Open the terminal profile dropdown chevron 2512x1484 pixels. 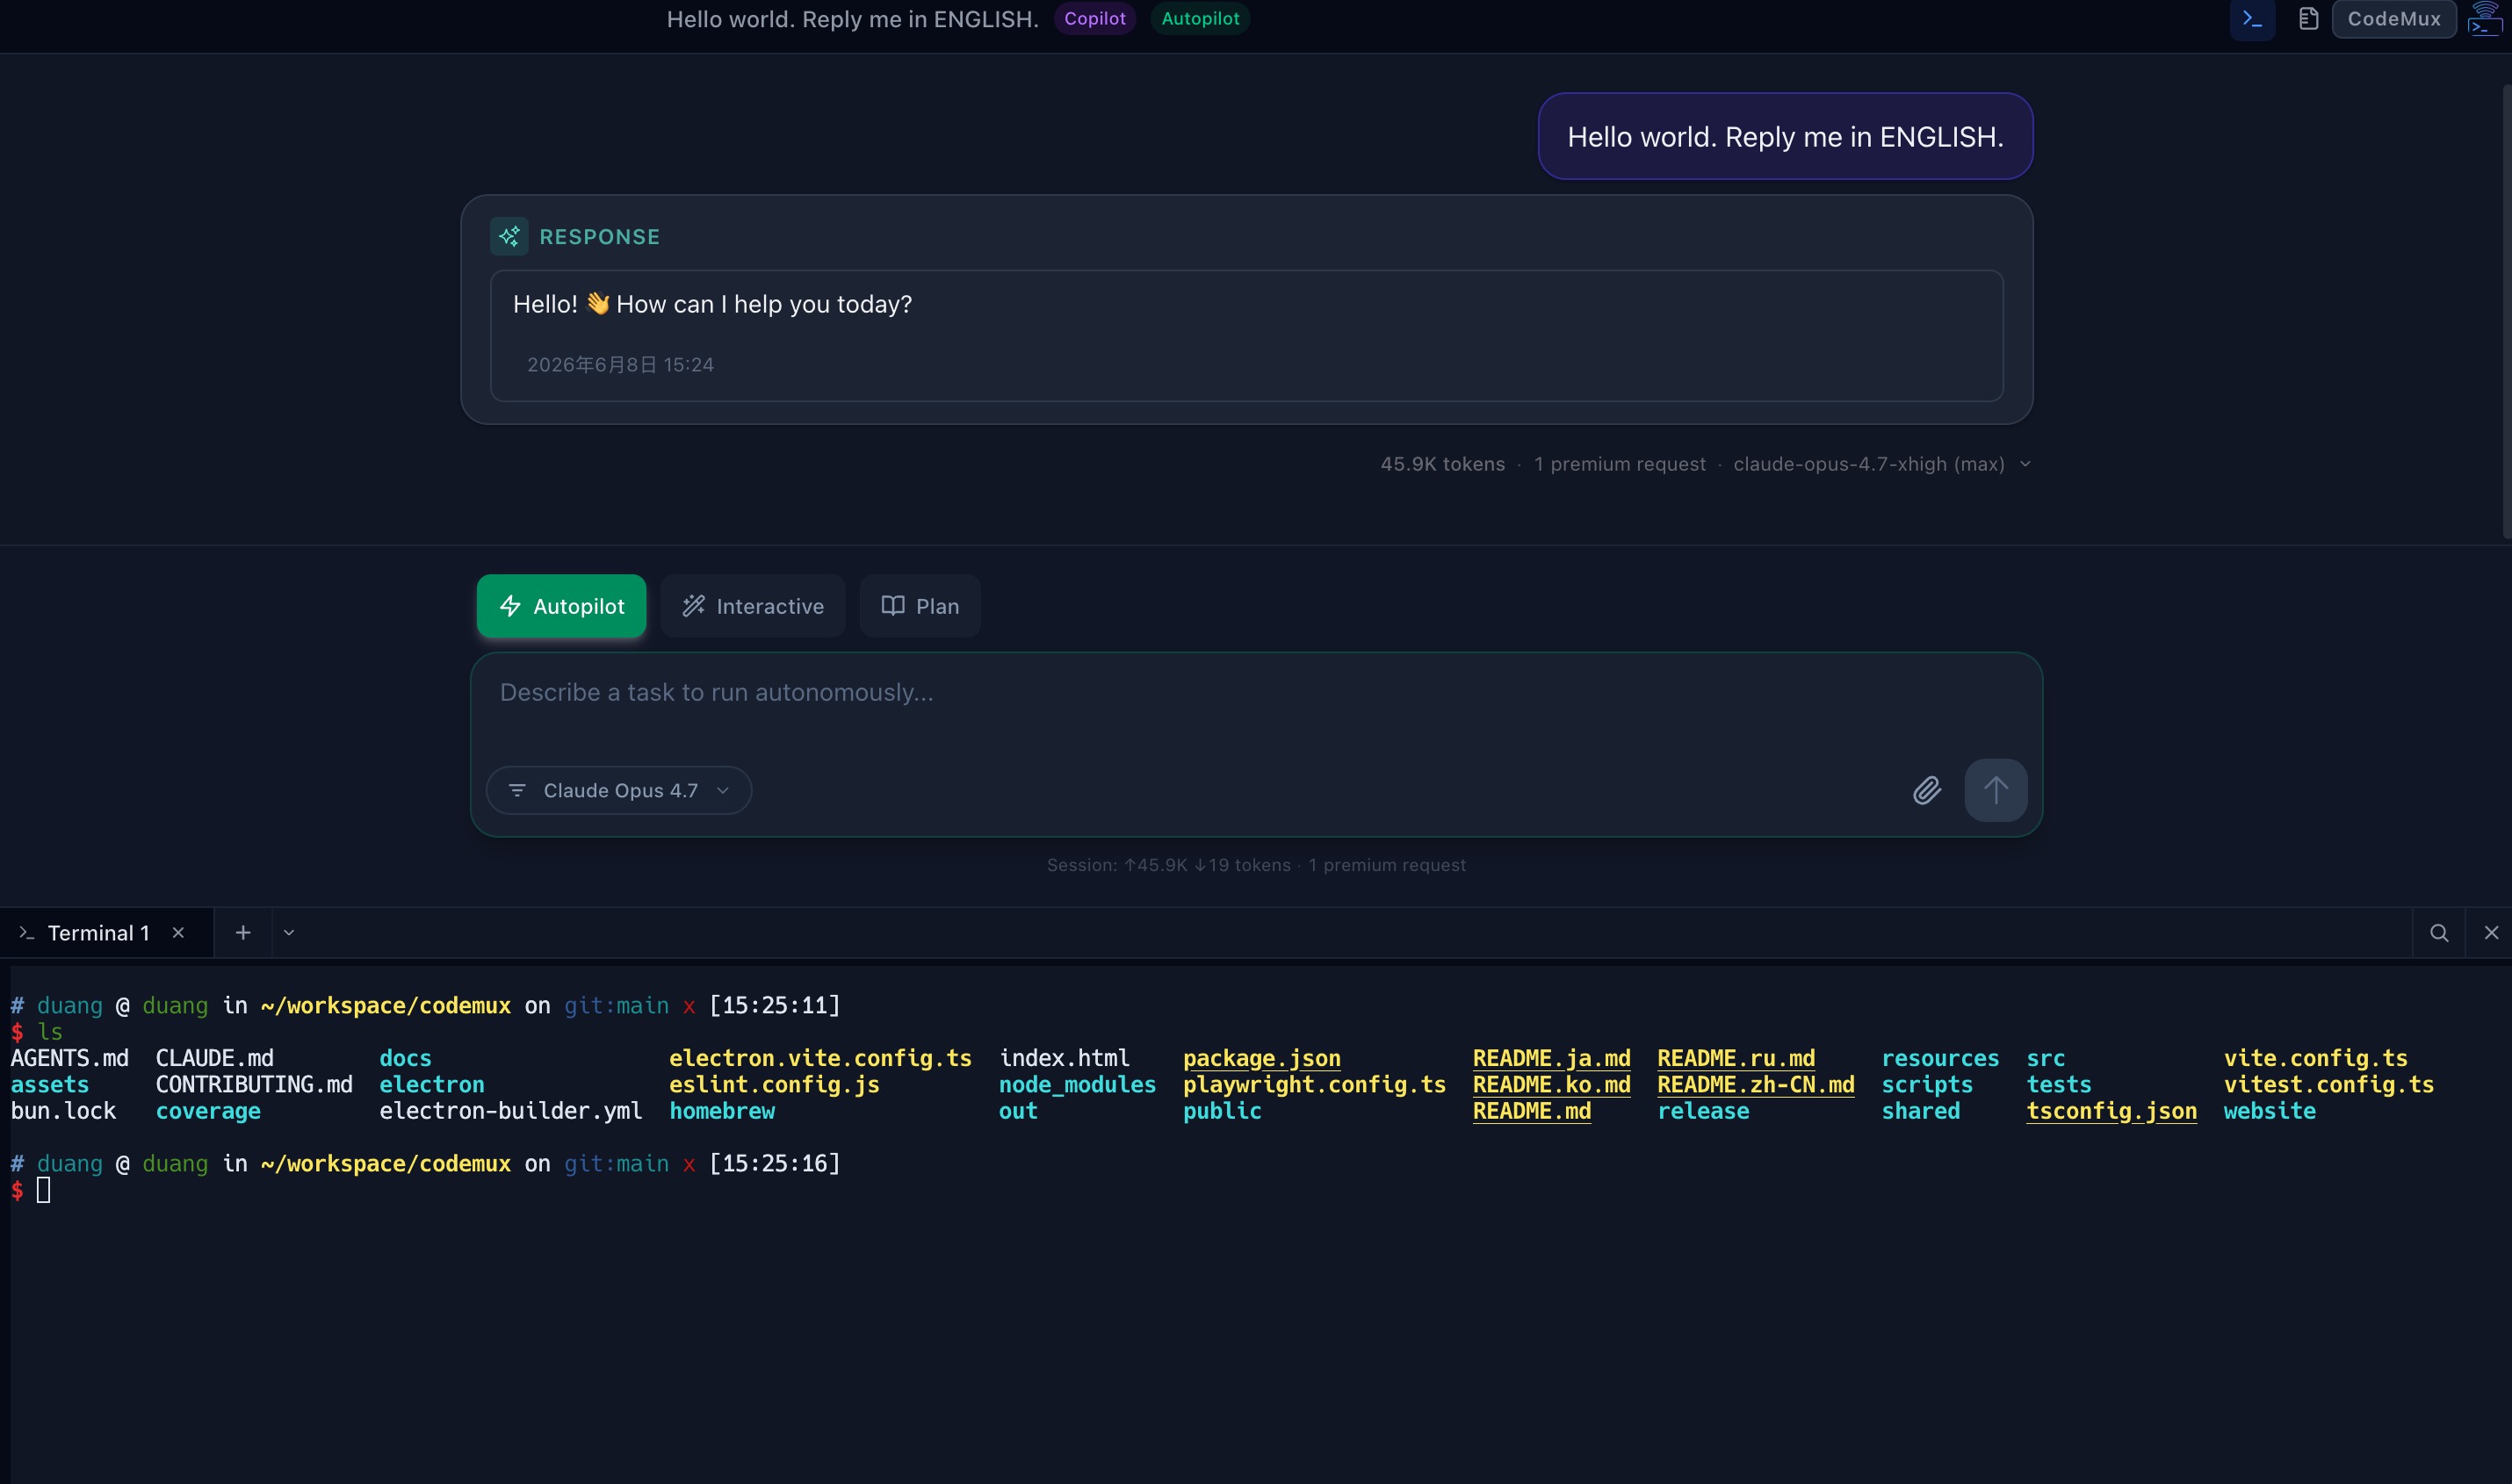[x=289, y=933]
